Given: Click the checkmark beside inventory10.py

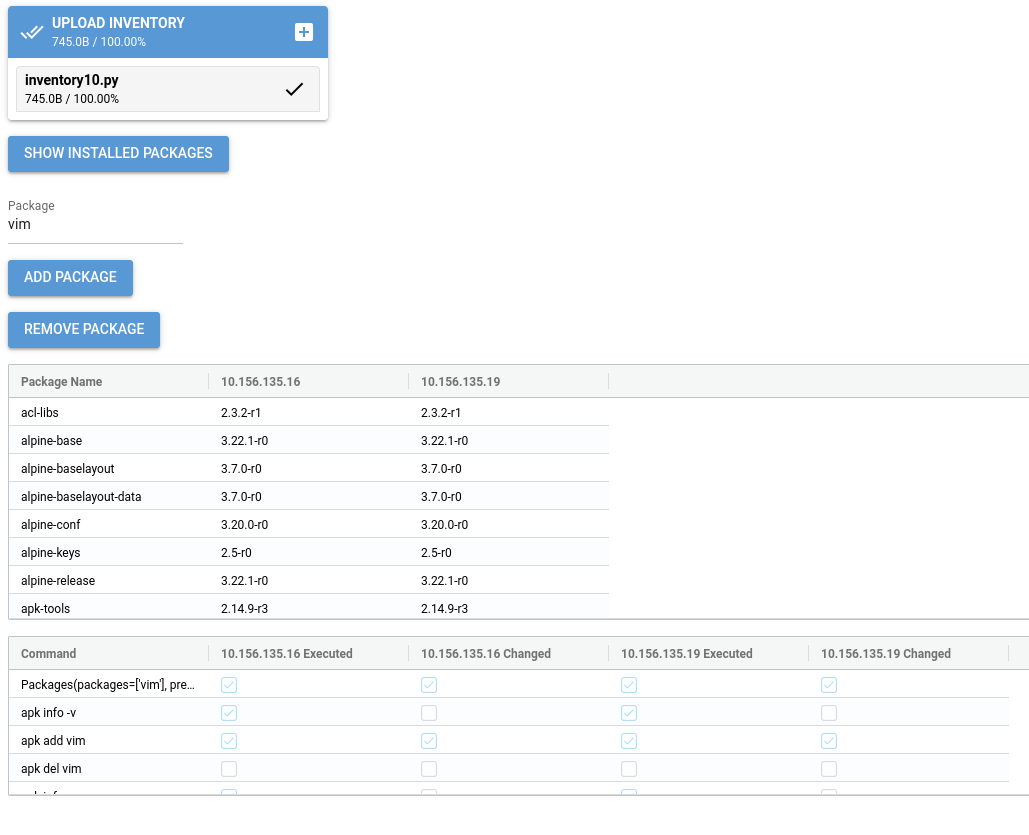Looking at the screenshot, I should pyautogui.click(x=294, y=89).
